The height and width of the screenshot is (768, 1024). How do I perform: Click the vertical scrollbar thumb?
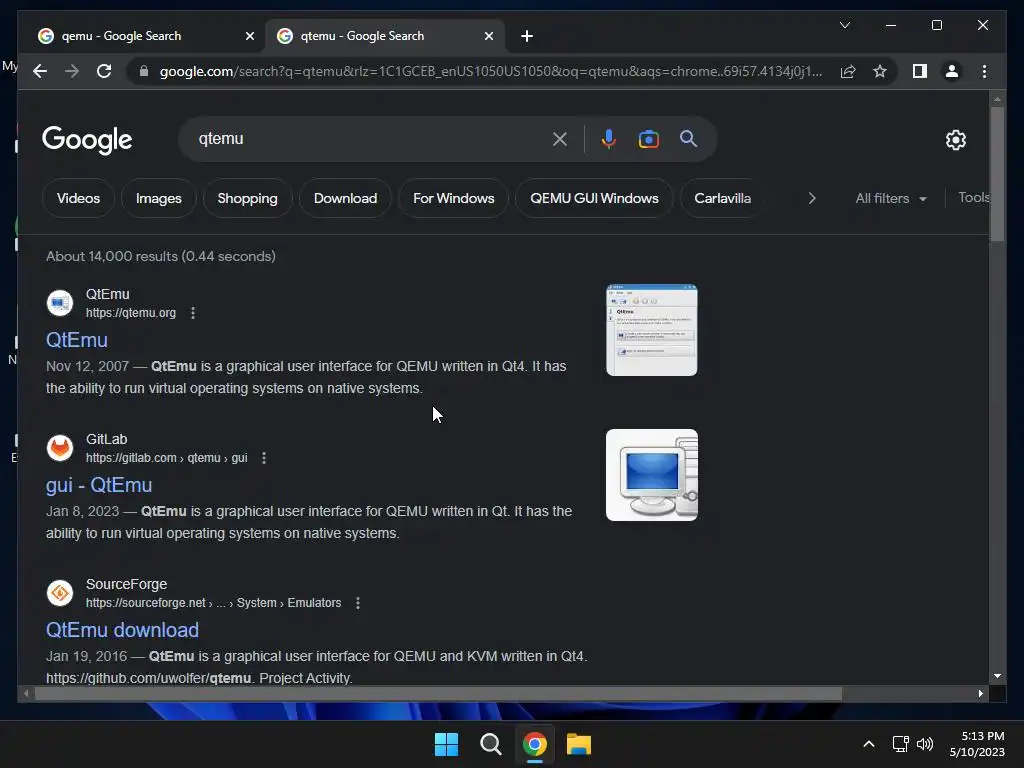997,173
